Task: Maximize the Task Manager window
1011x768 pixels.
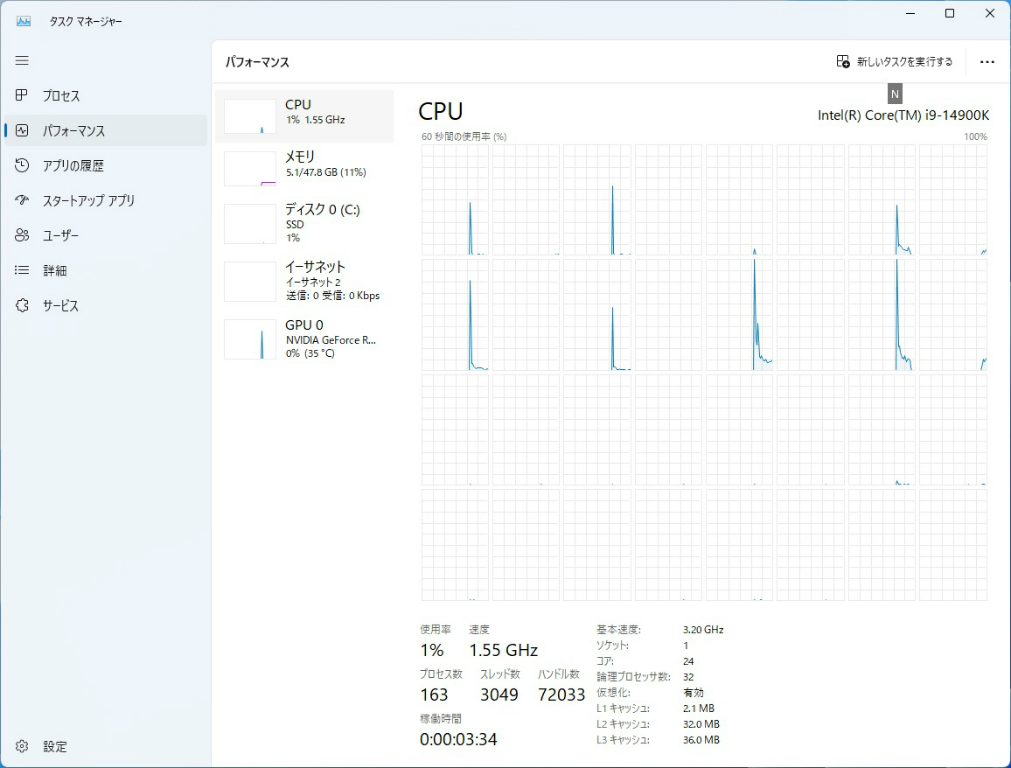Action: tap(950, 14)
